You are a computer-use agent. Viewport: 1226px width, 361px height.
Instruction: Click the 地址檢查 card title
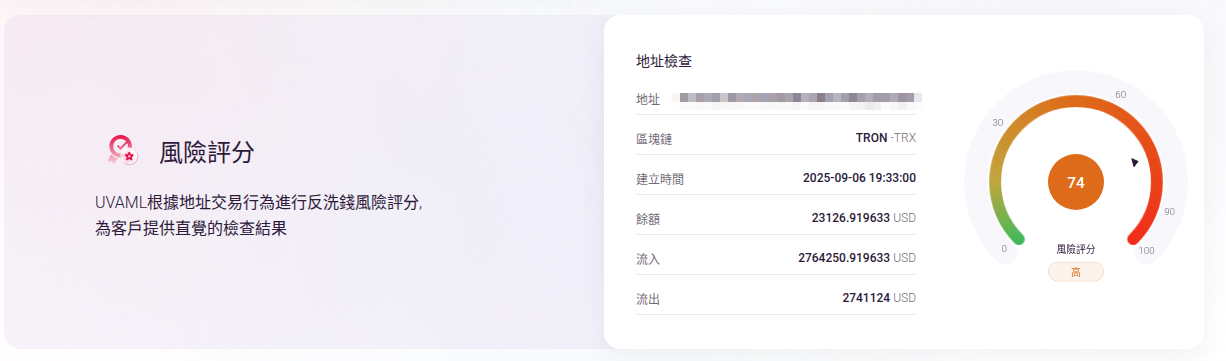(664, 61)
